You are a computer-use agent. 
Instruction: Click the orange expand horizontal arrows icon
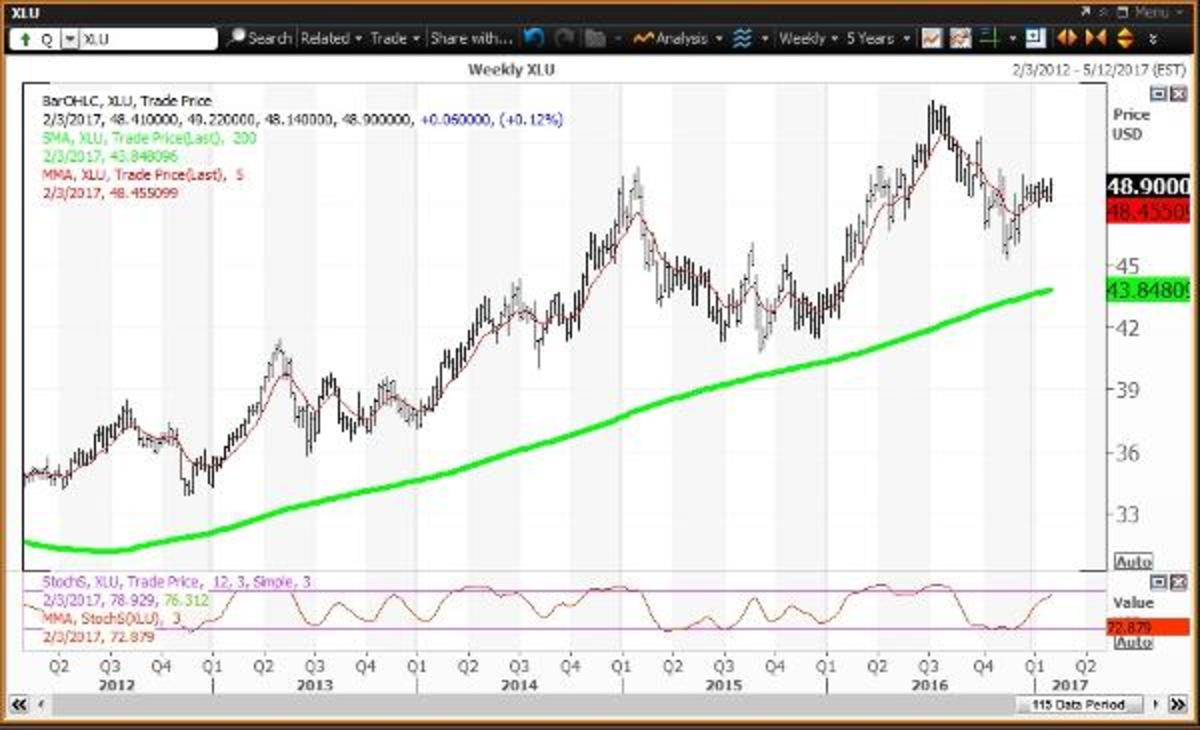1066,39
